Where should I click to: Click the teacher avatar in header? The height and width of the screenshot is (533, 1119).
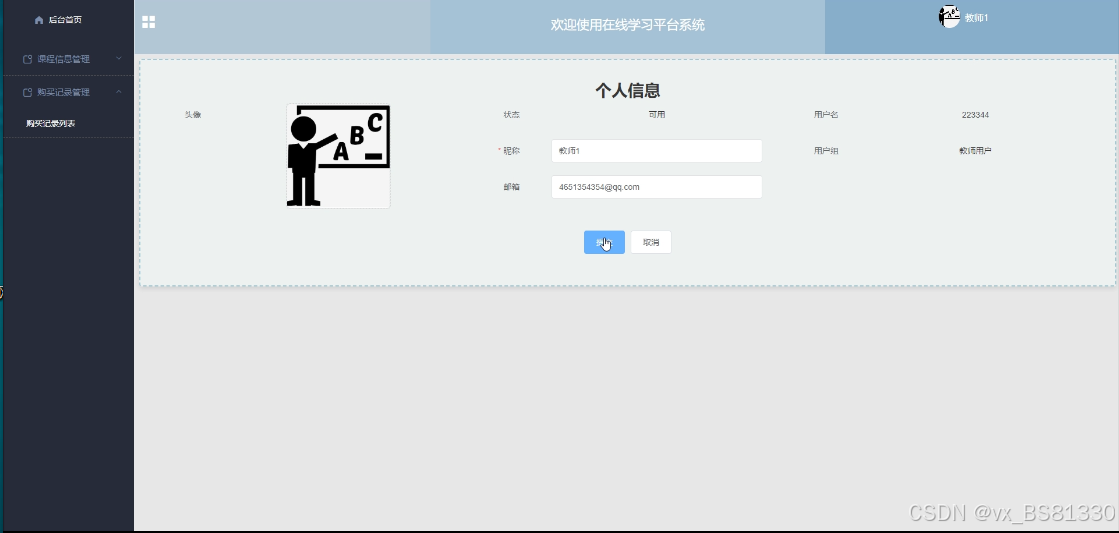pos(949,16)
